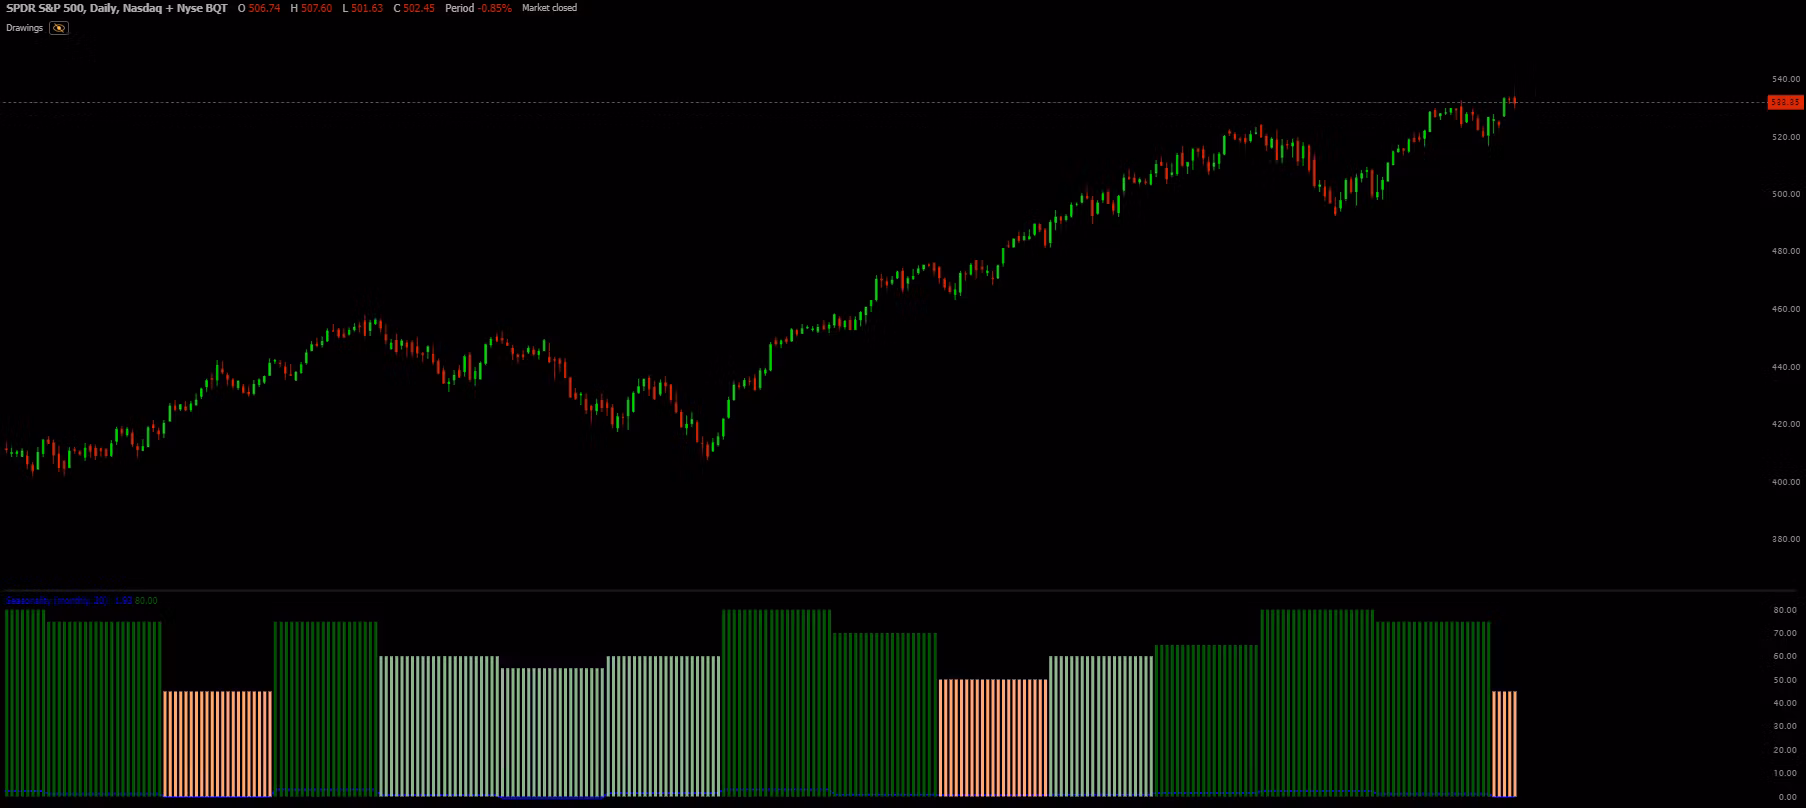Click the 460.00 price axis label
Screen dimensions: 1806x808
click(1786, 309)
